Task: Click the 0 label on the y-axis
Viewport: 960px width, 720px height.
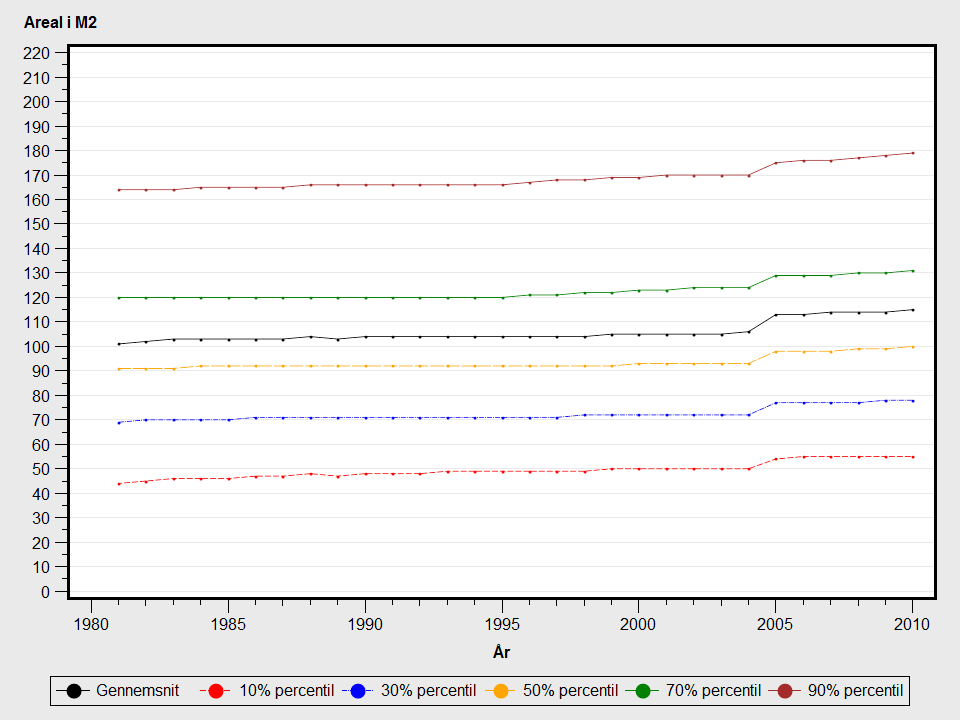Action: (x=44, y=592)
